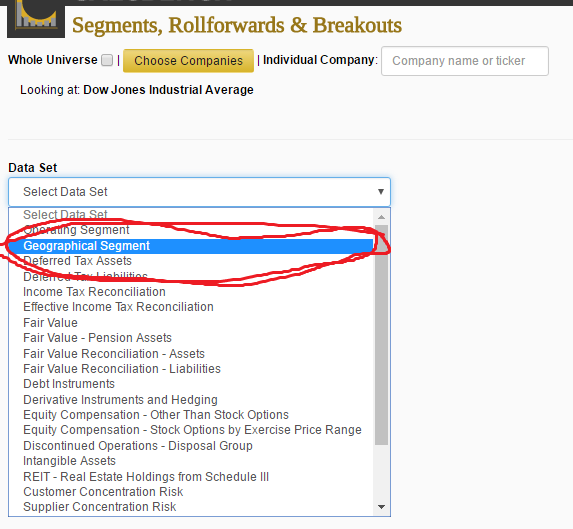Choose Derivative Instruments and Hedging
The image size is (573, 529).
pyautogui.click(x=191, y=400)
